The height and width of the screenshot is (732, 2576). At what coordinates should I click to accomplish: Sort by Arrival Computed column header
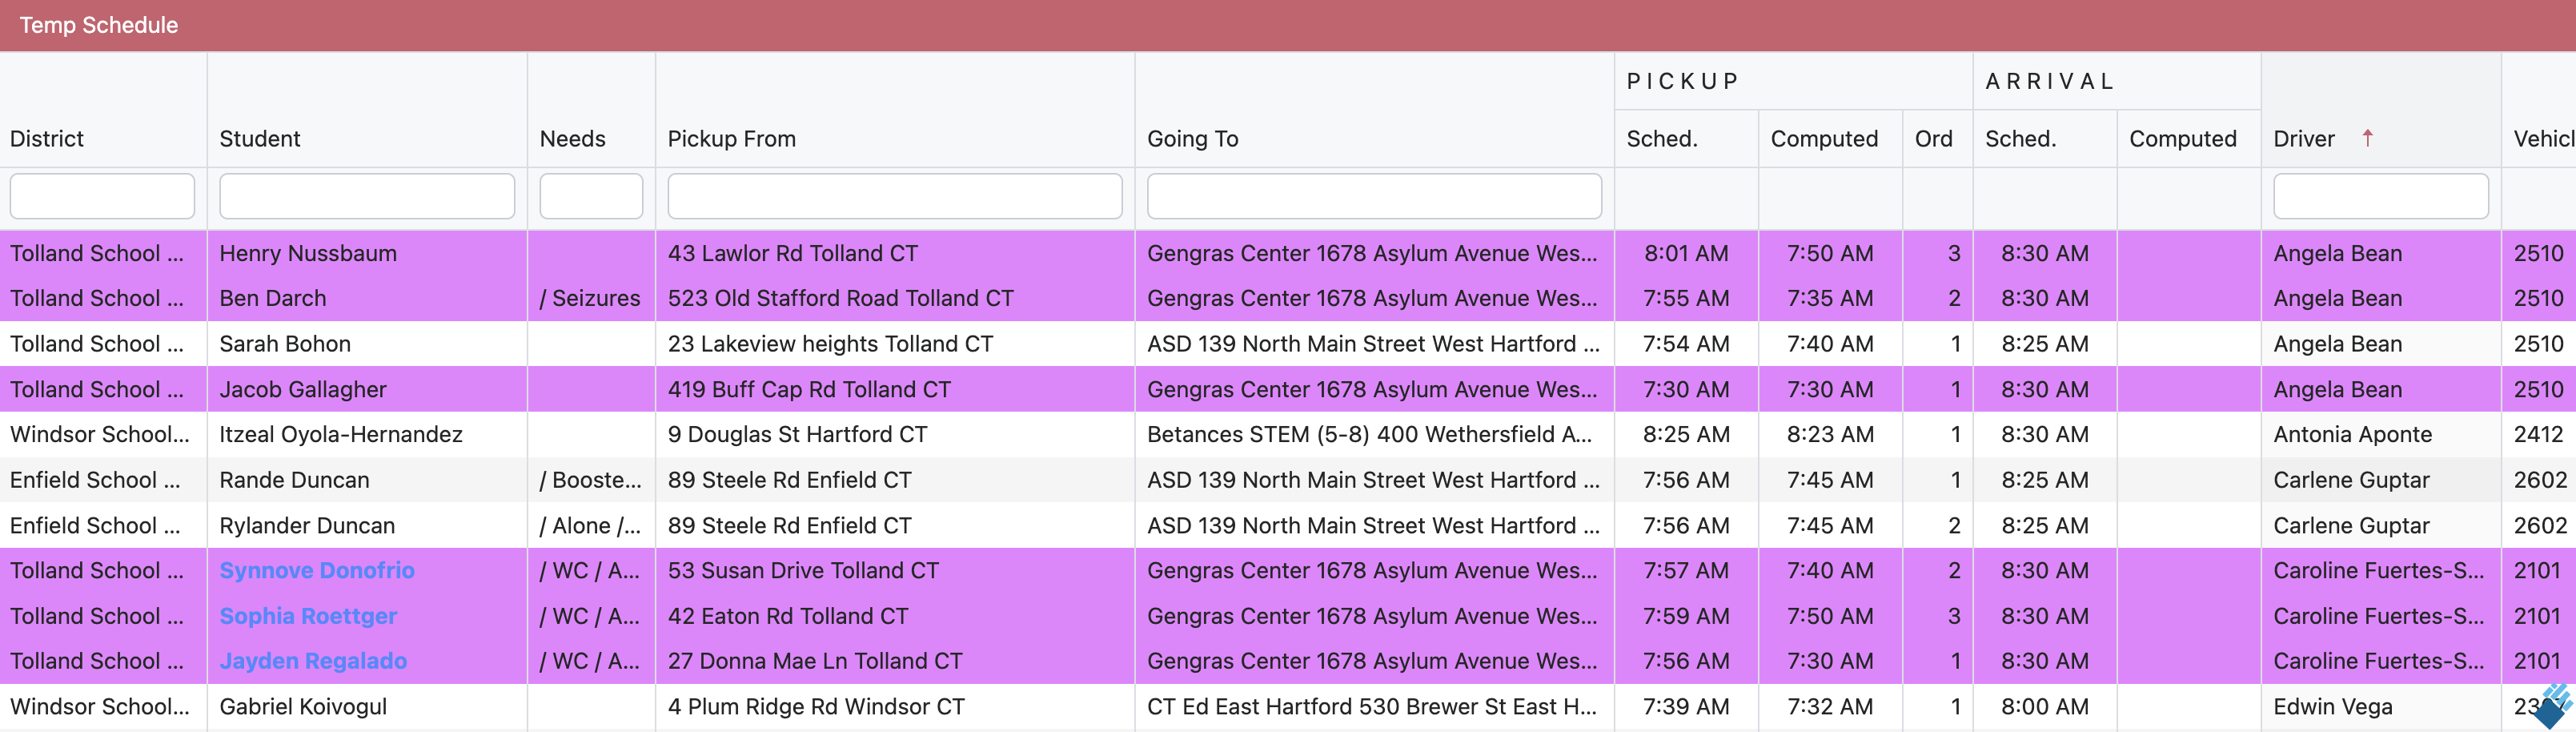tap(2183, 139)
